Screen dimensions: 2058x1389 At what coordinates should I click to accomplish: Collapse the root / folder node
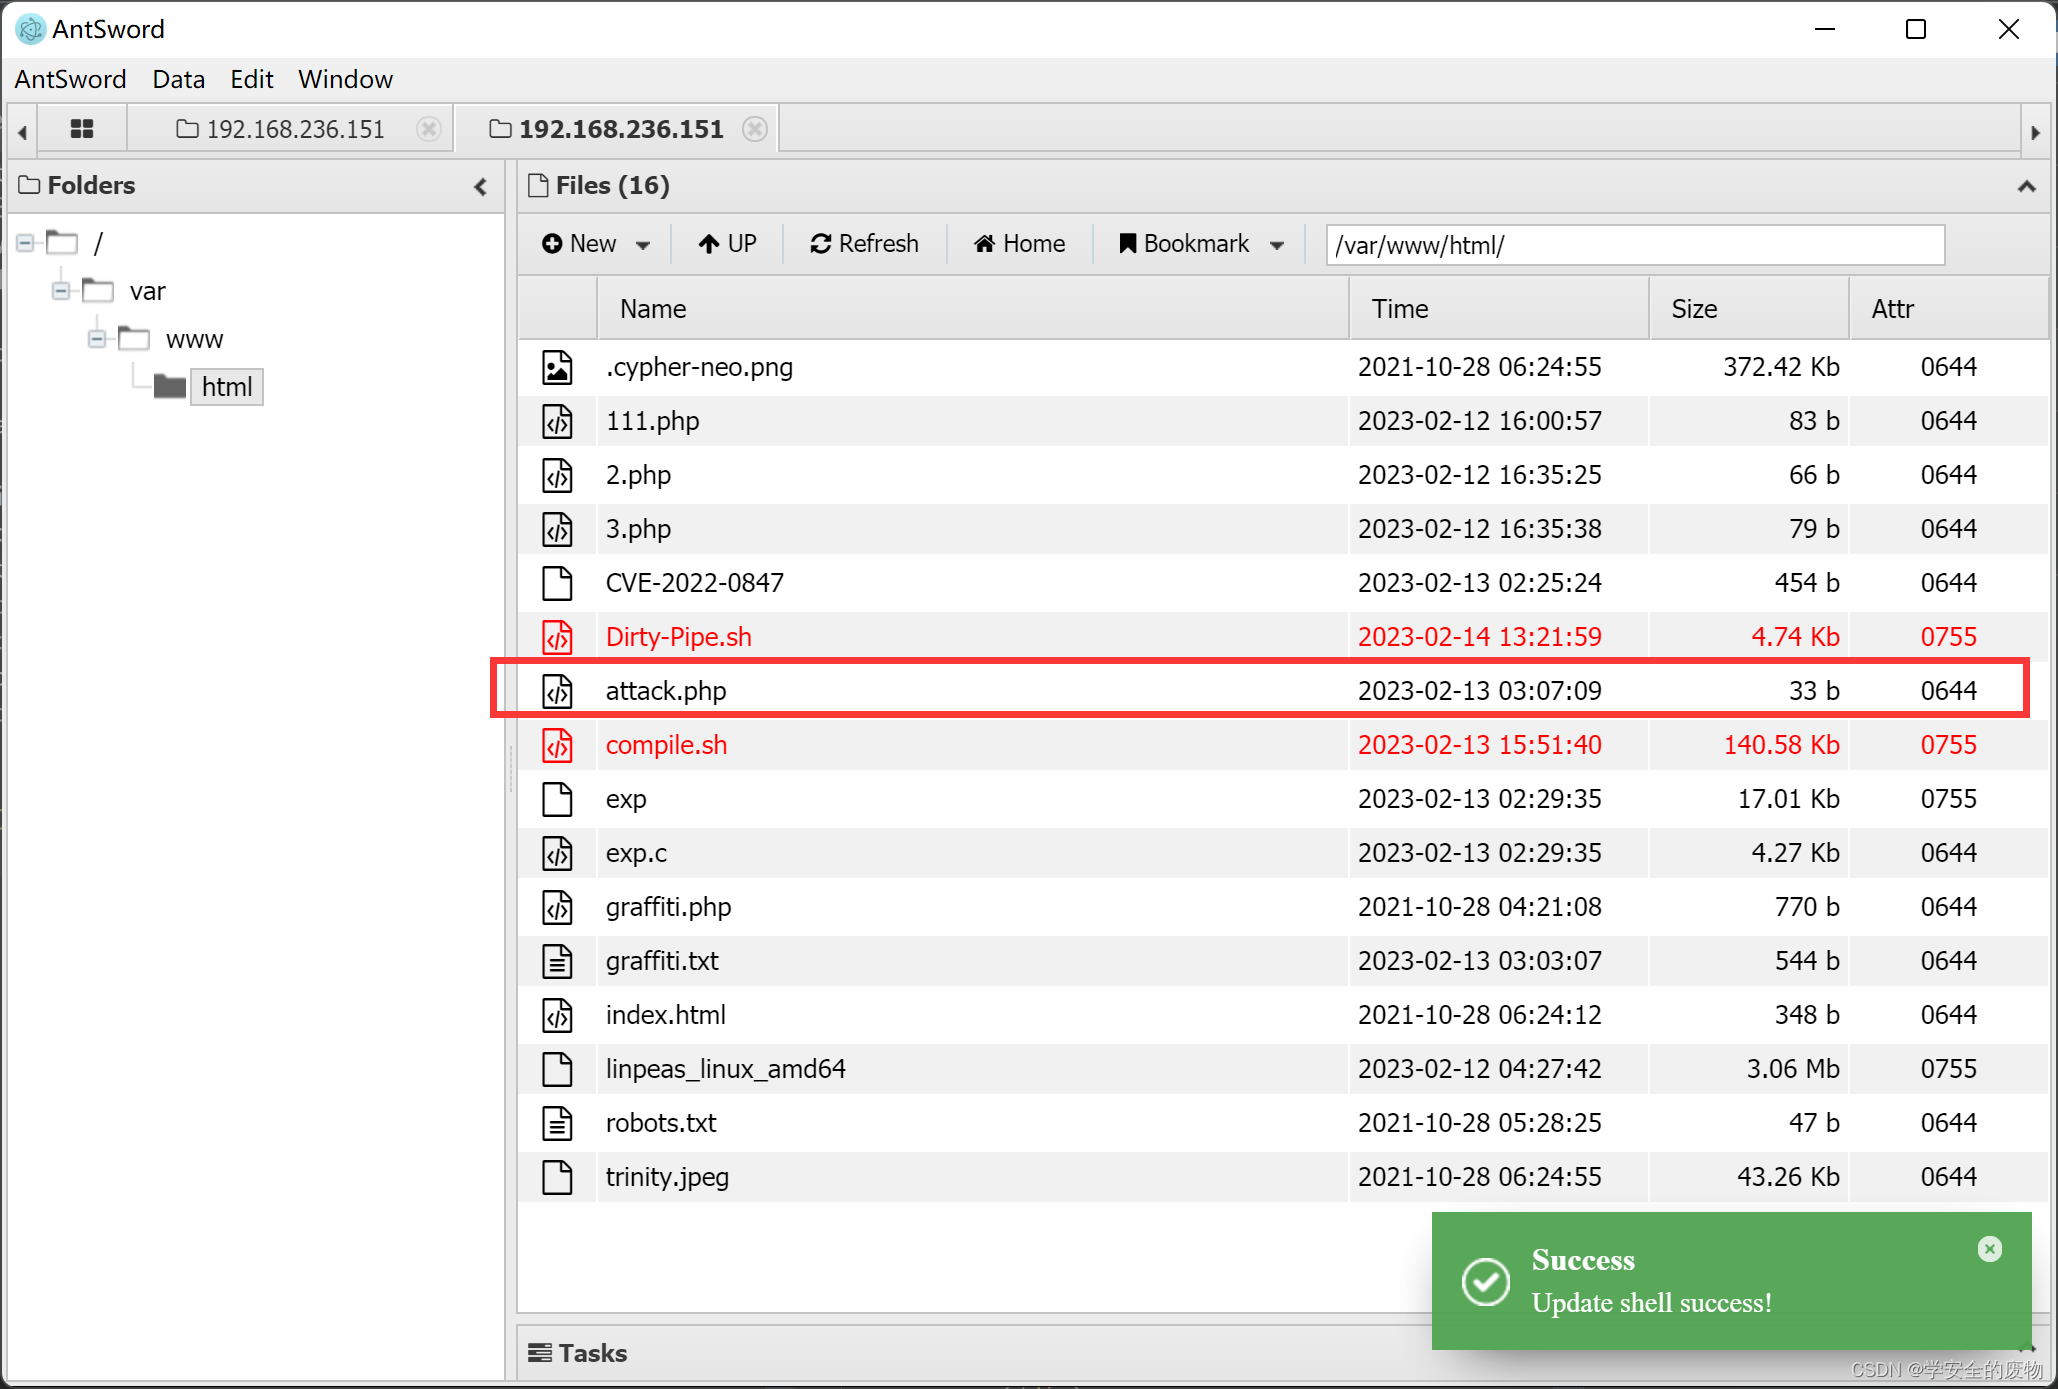[25, 243]
